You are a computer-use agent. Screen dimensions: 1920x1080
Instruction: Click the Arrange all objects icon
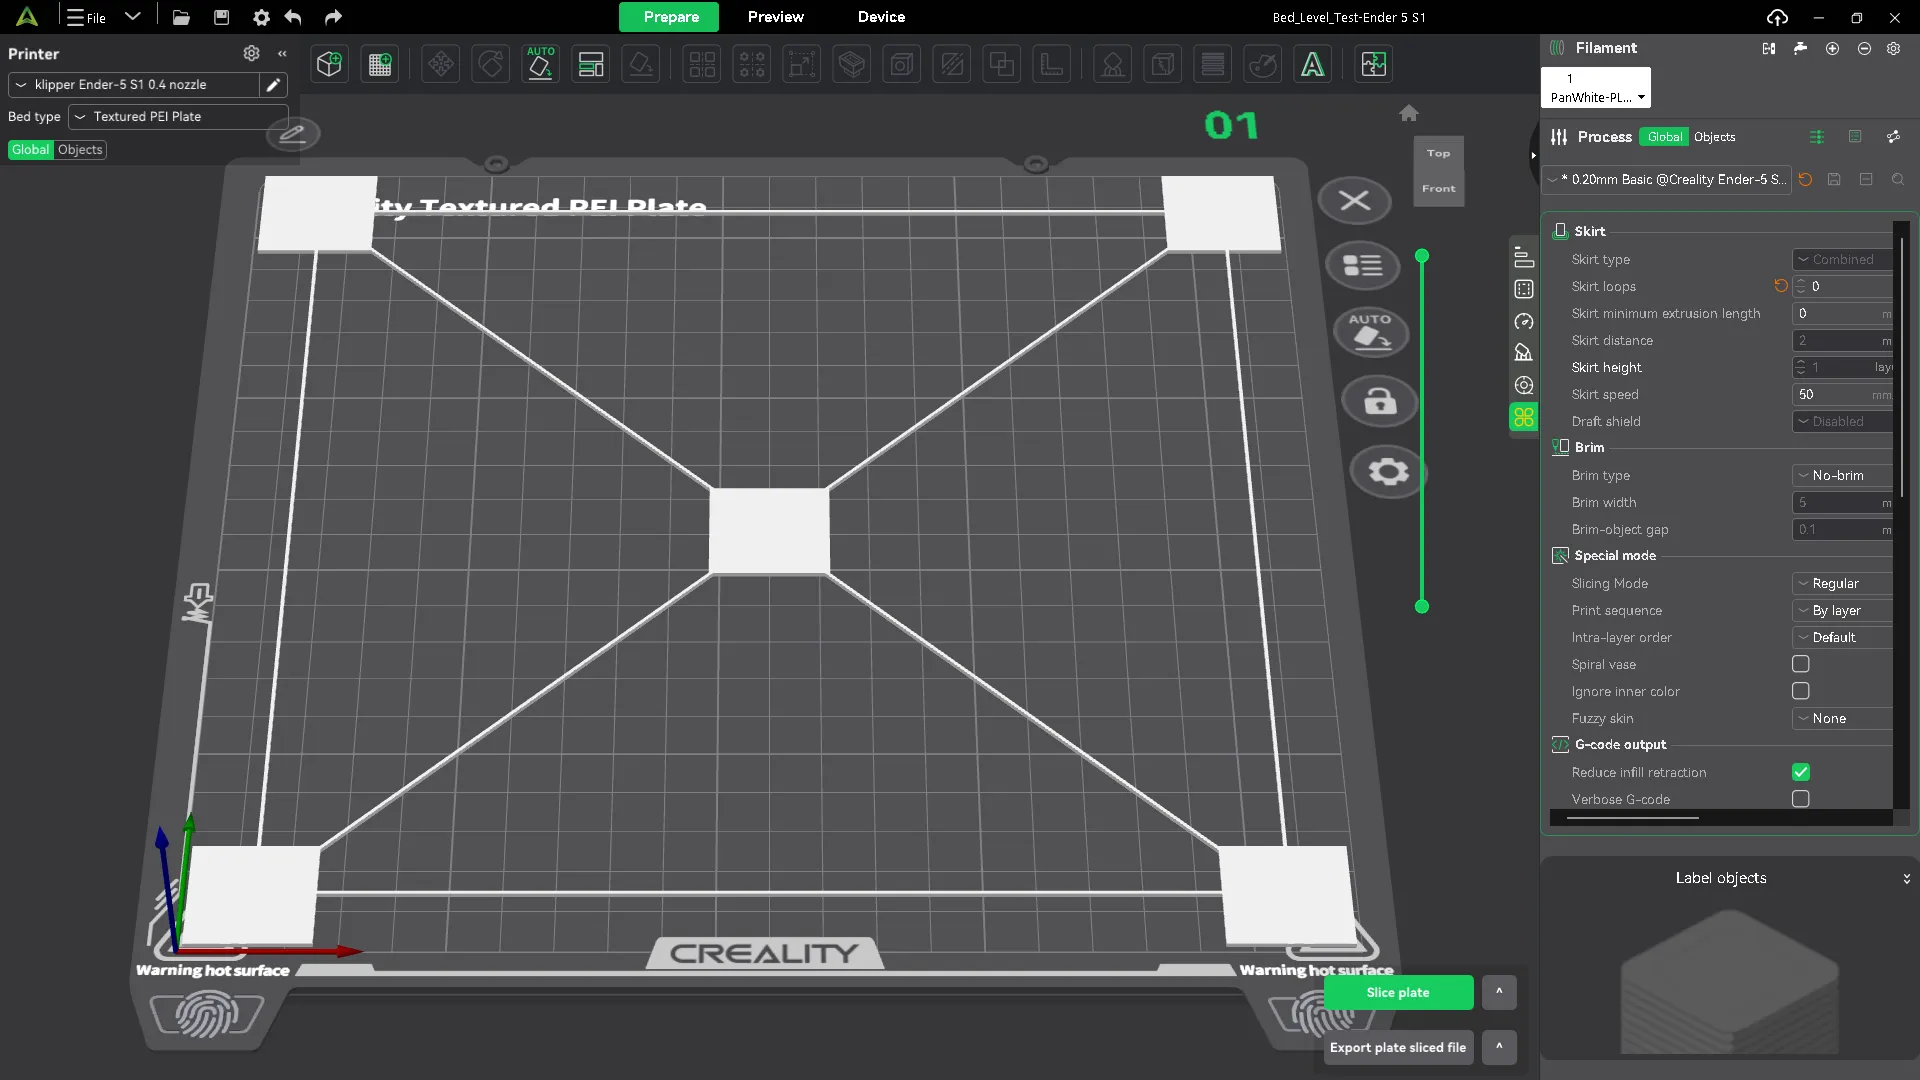point(591,65)
